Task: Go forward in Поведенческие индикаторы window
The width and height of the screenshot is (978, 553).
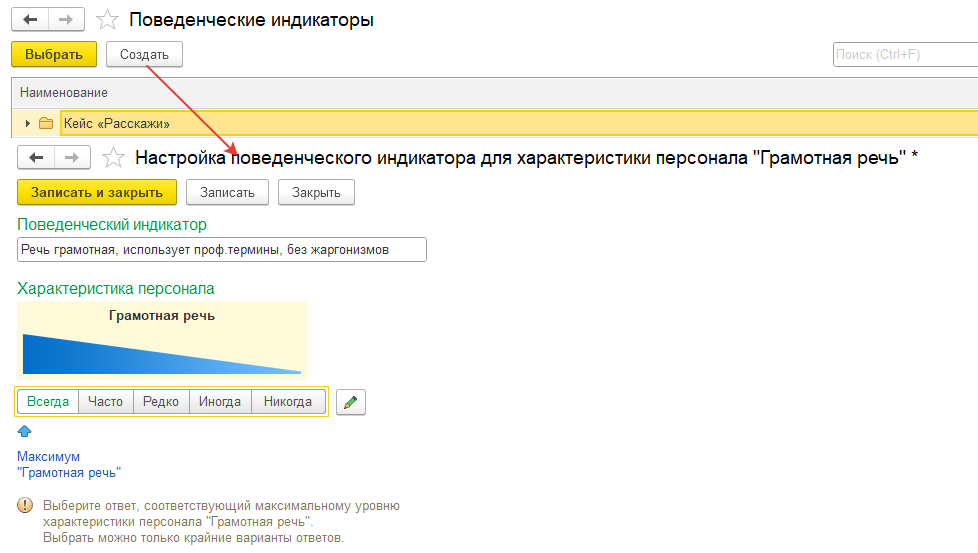Action: click(x=66, y=20)
